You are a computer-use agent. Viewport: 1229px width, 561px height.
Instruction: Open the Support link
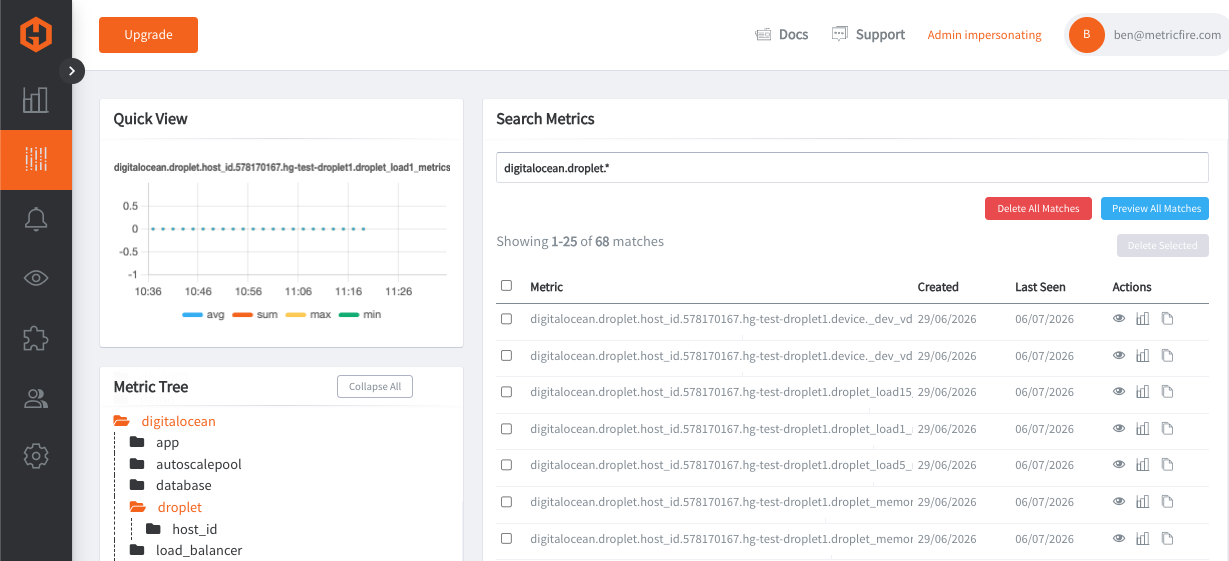coord(880,35)
